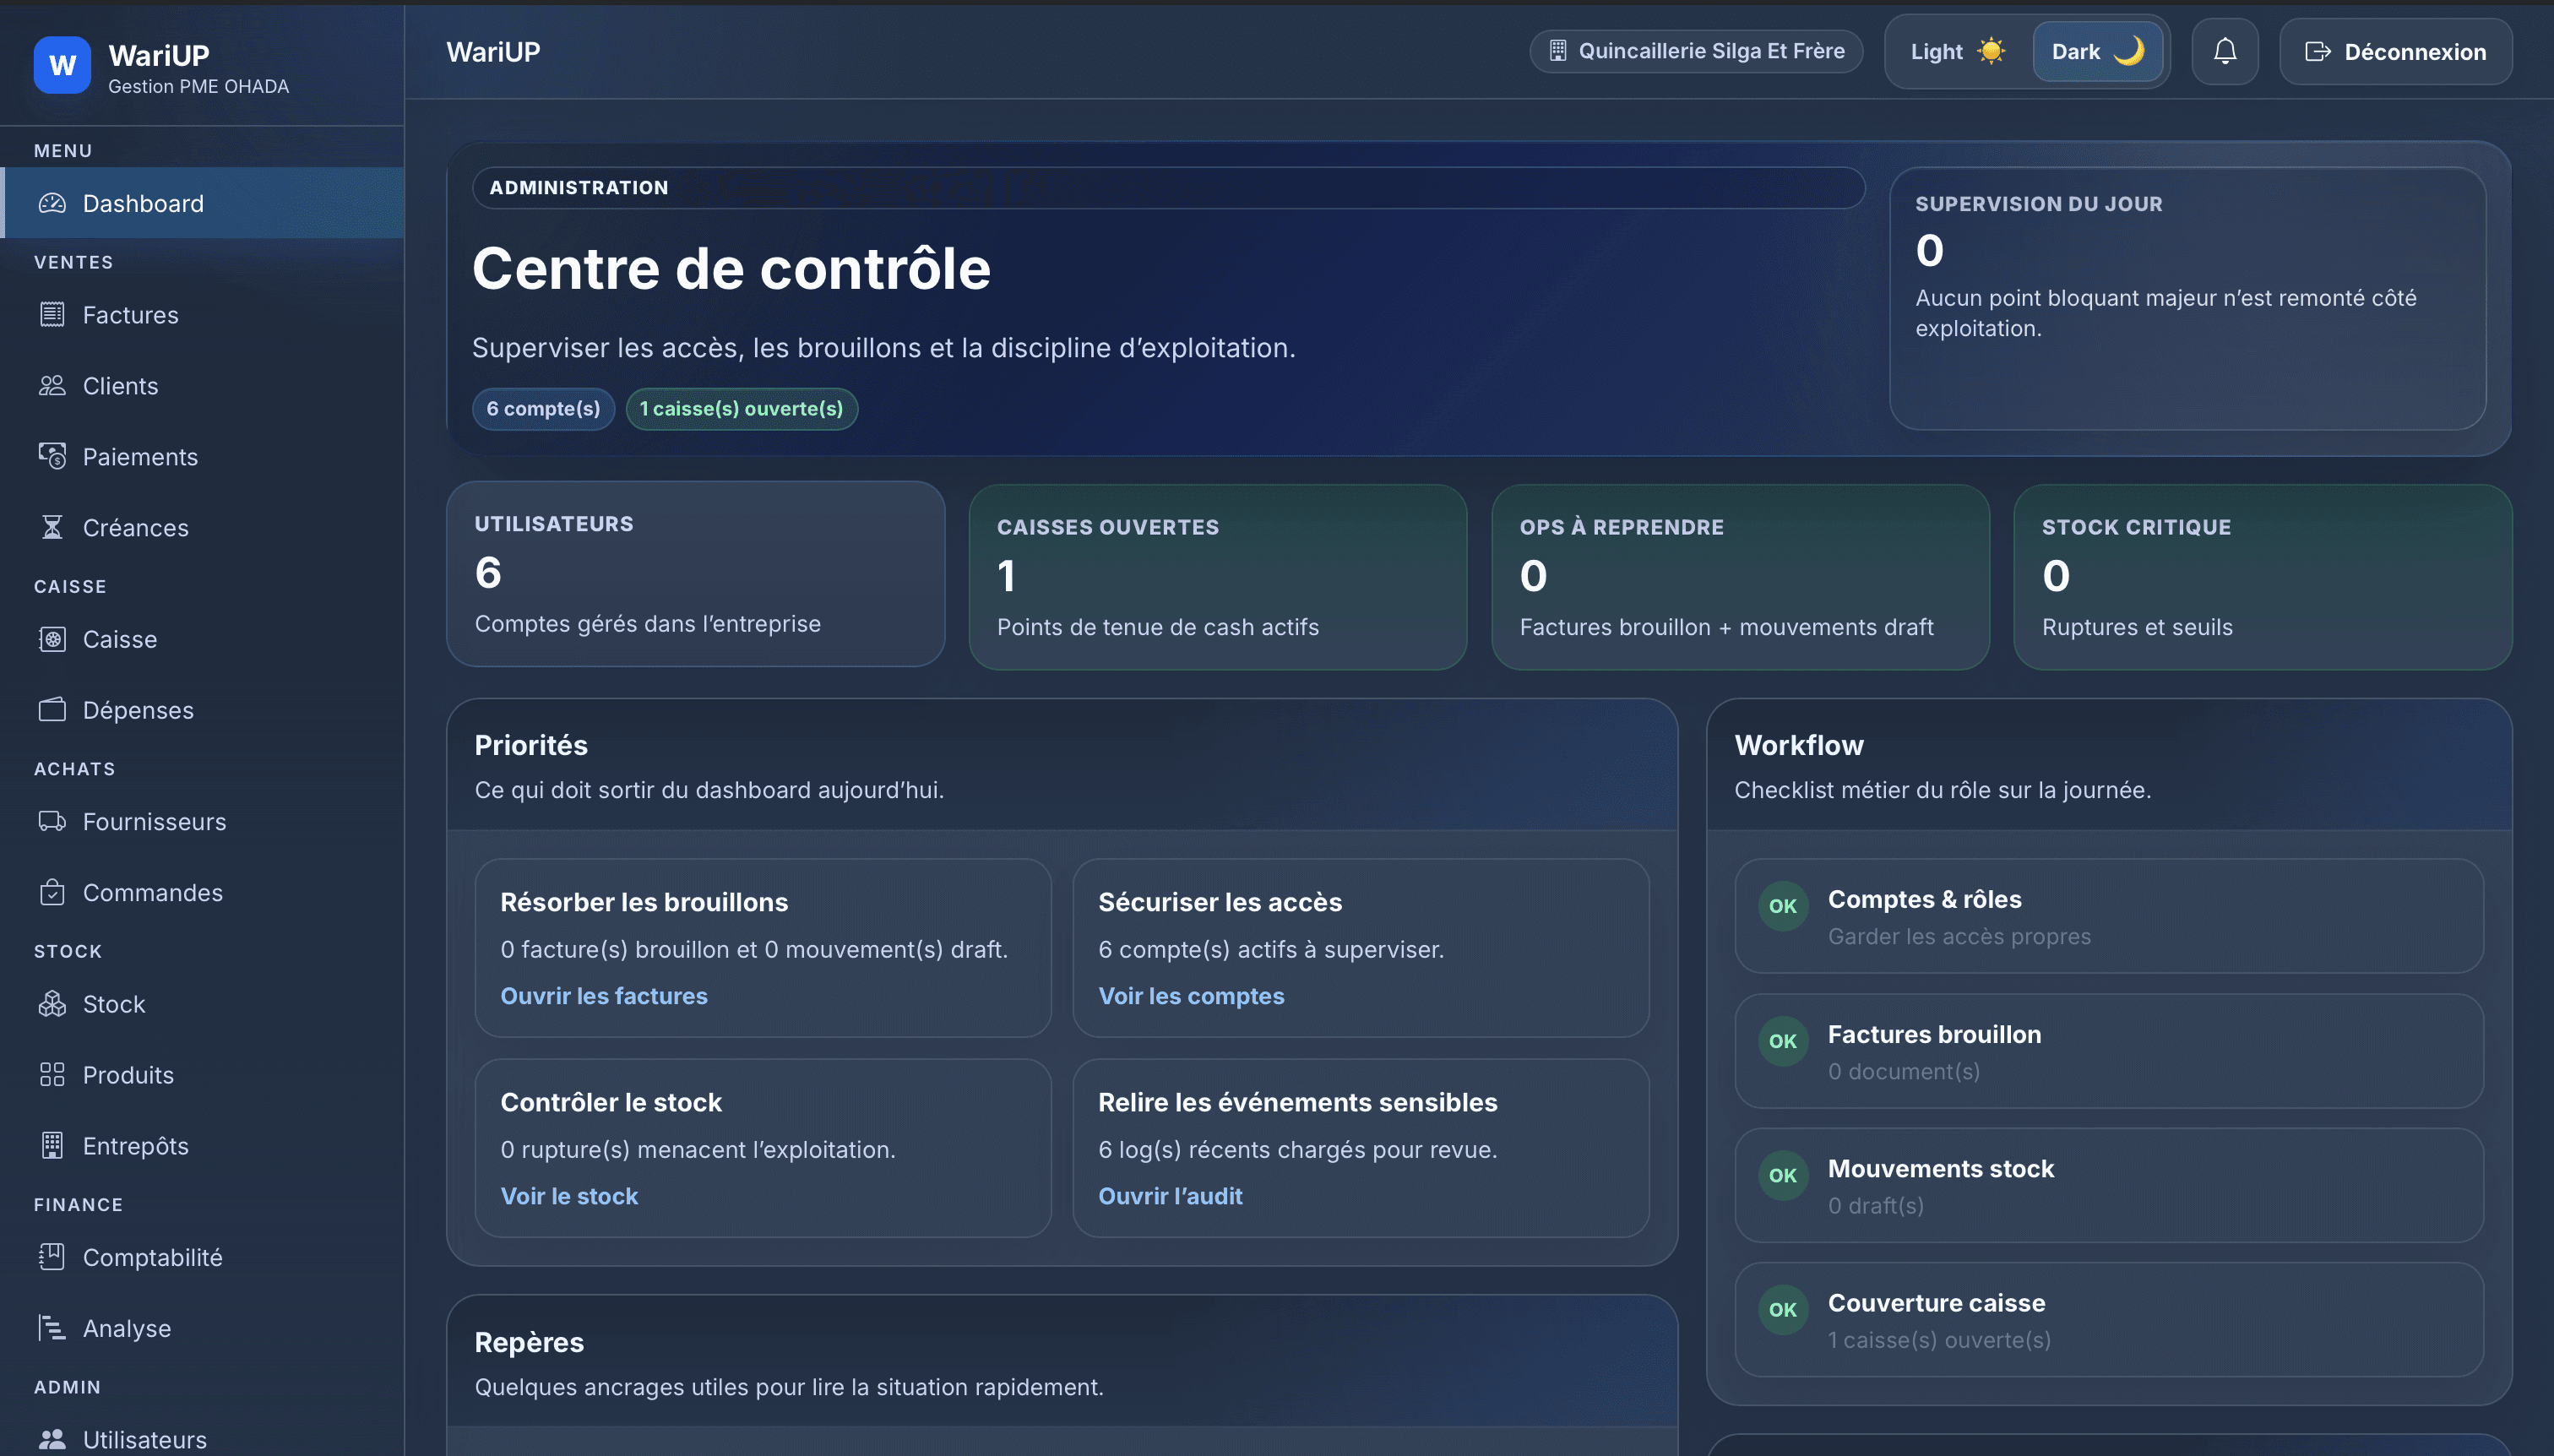Click the Quincaillerie Silga Et Frère company button
This screenshot has height=1456, width=2554.
click(1696, 51)
